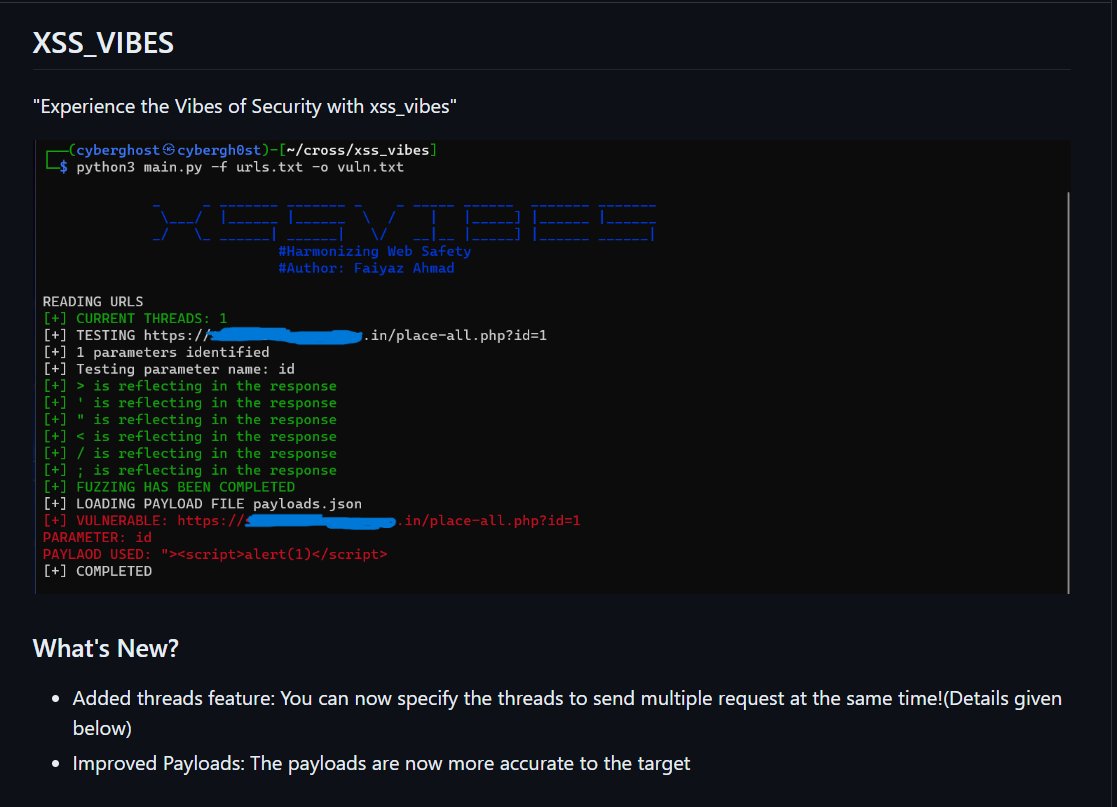
Task: Click the XSS_VIBES heading
Action: click(x=103, y=43)
